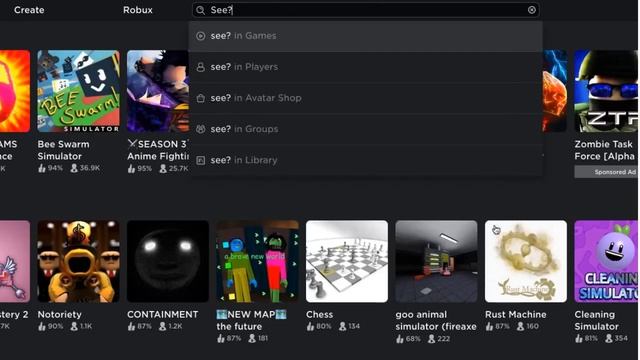This screenshot has width=640, height=360.
Task: Click thumbs-up icon under Notoriety
Action: [x=42, y=326]
